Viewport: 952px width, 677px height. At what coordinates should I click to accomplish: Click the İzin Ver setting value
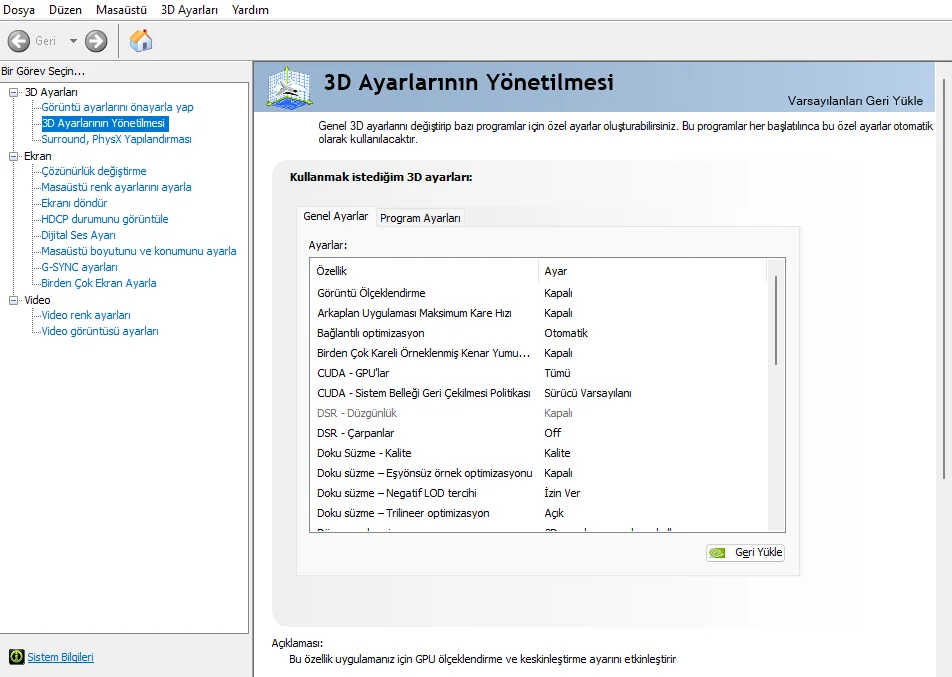[x=562, y=494]
